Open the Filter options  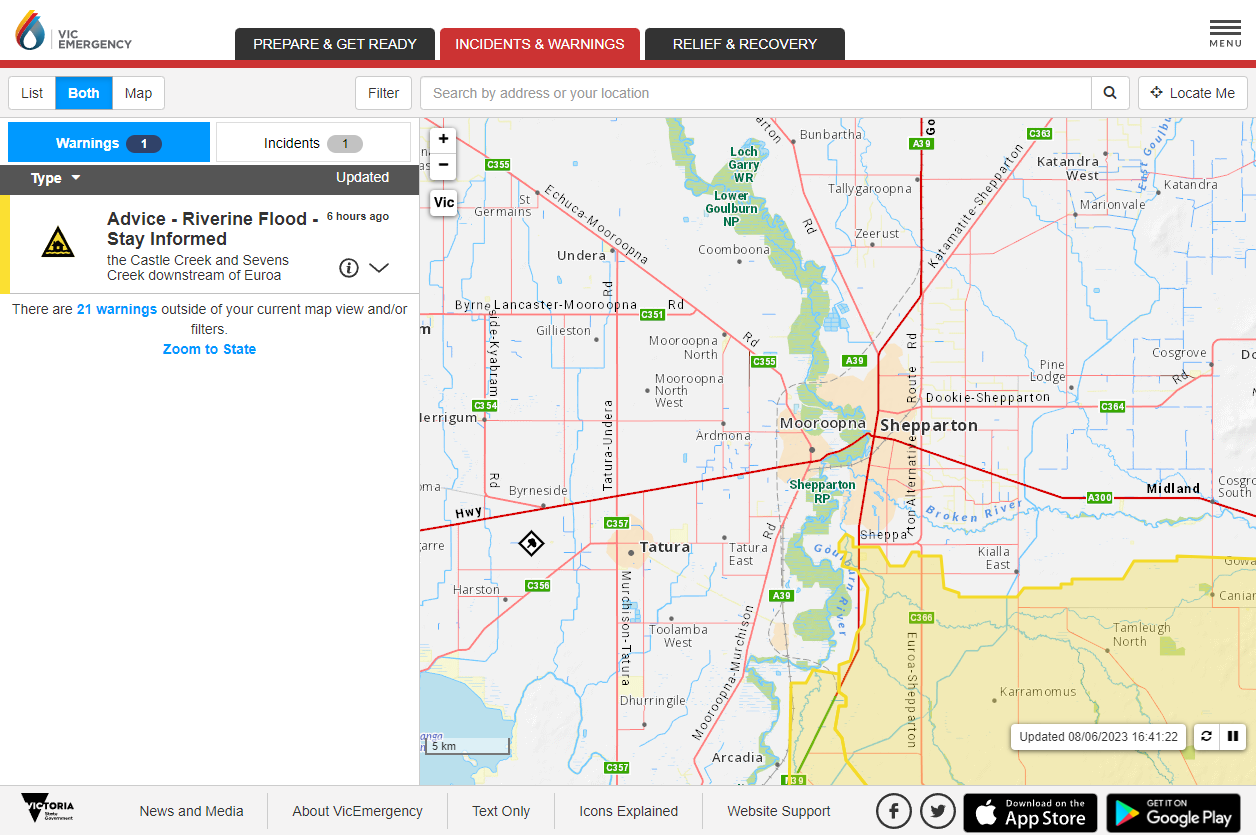pos(383,93)
